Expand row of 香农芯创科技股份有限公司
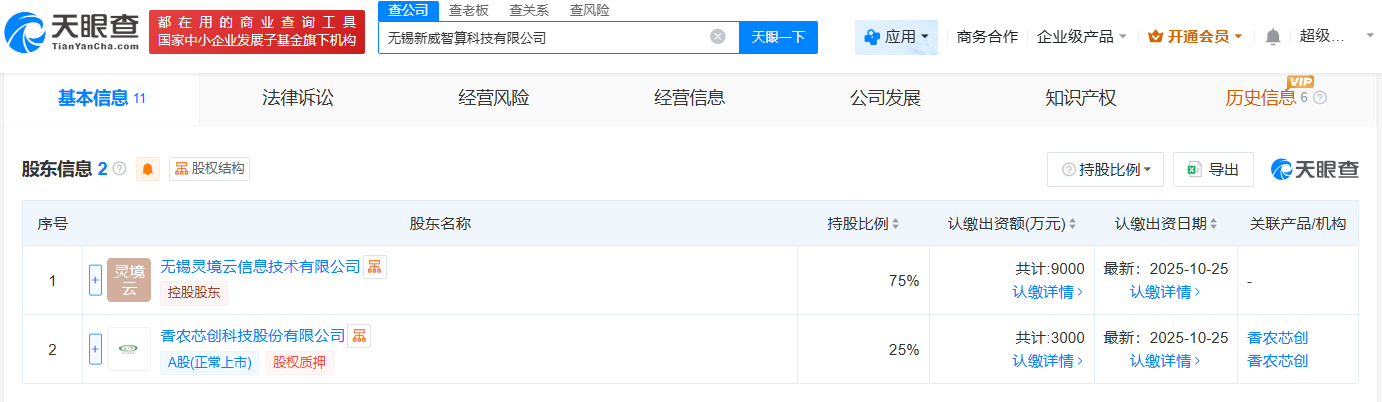 coord(96,349)
